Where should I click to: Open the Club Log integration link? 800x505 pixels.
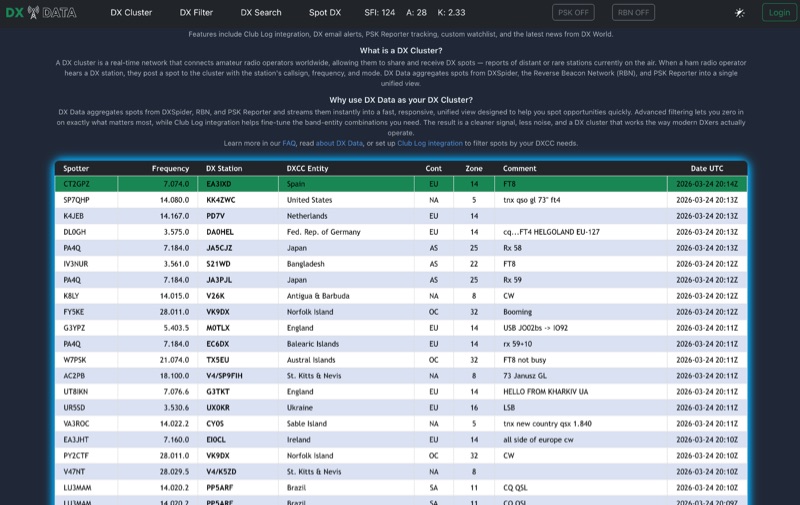430,143
